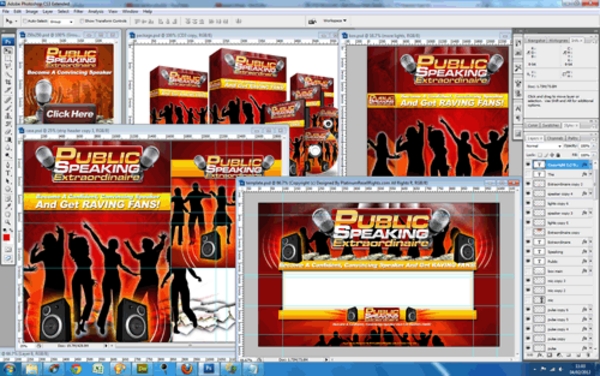Image resolution: width=600 pixels, height=376 pixels.
Task: Switch to the Histogram tab
Action: pos(558,41)
